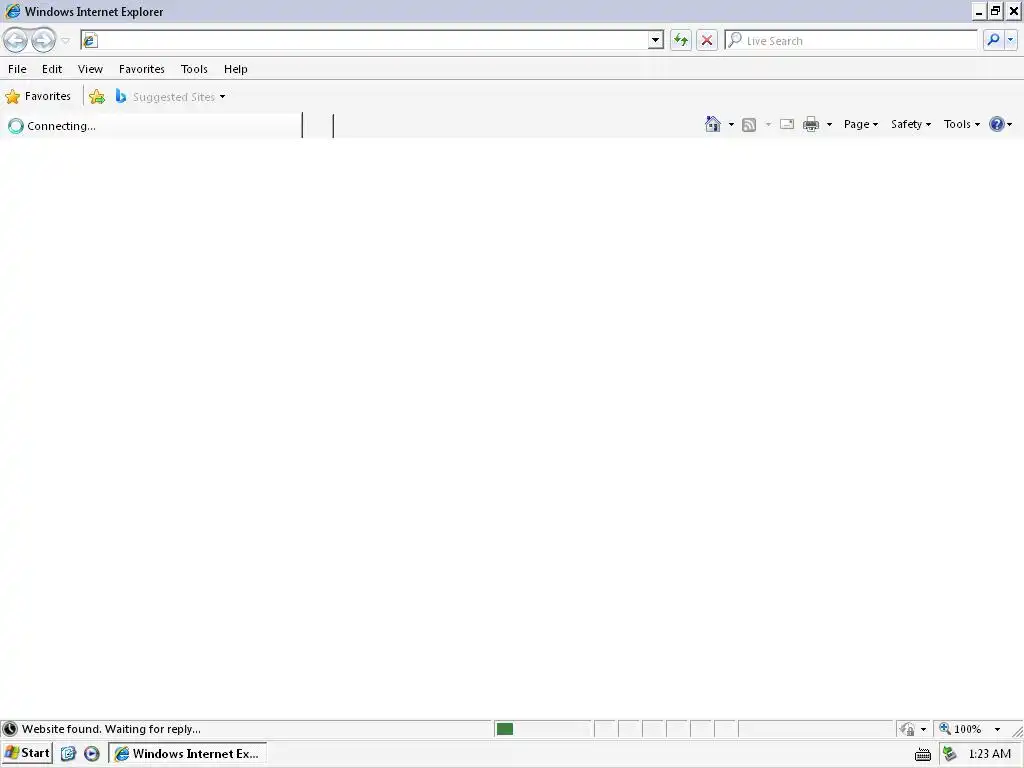Viewport: 1024px width, 768px height.
Task: Click the page icon in address bar
Action: (90, 40)
